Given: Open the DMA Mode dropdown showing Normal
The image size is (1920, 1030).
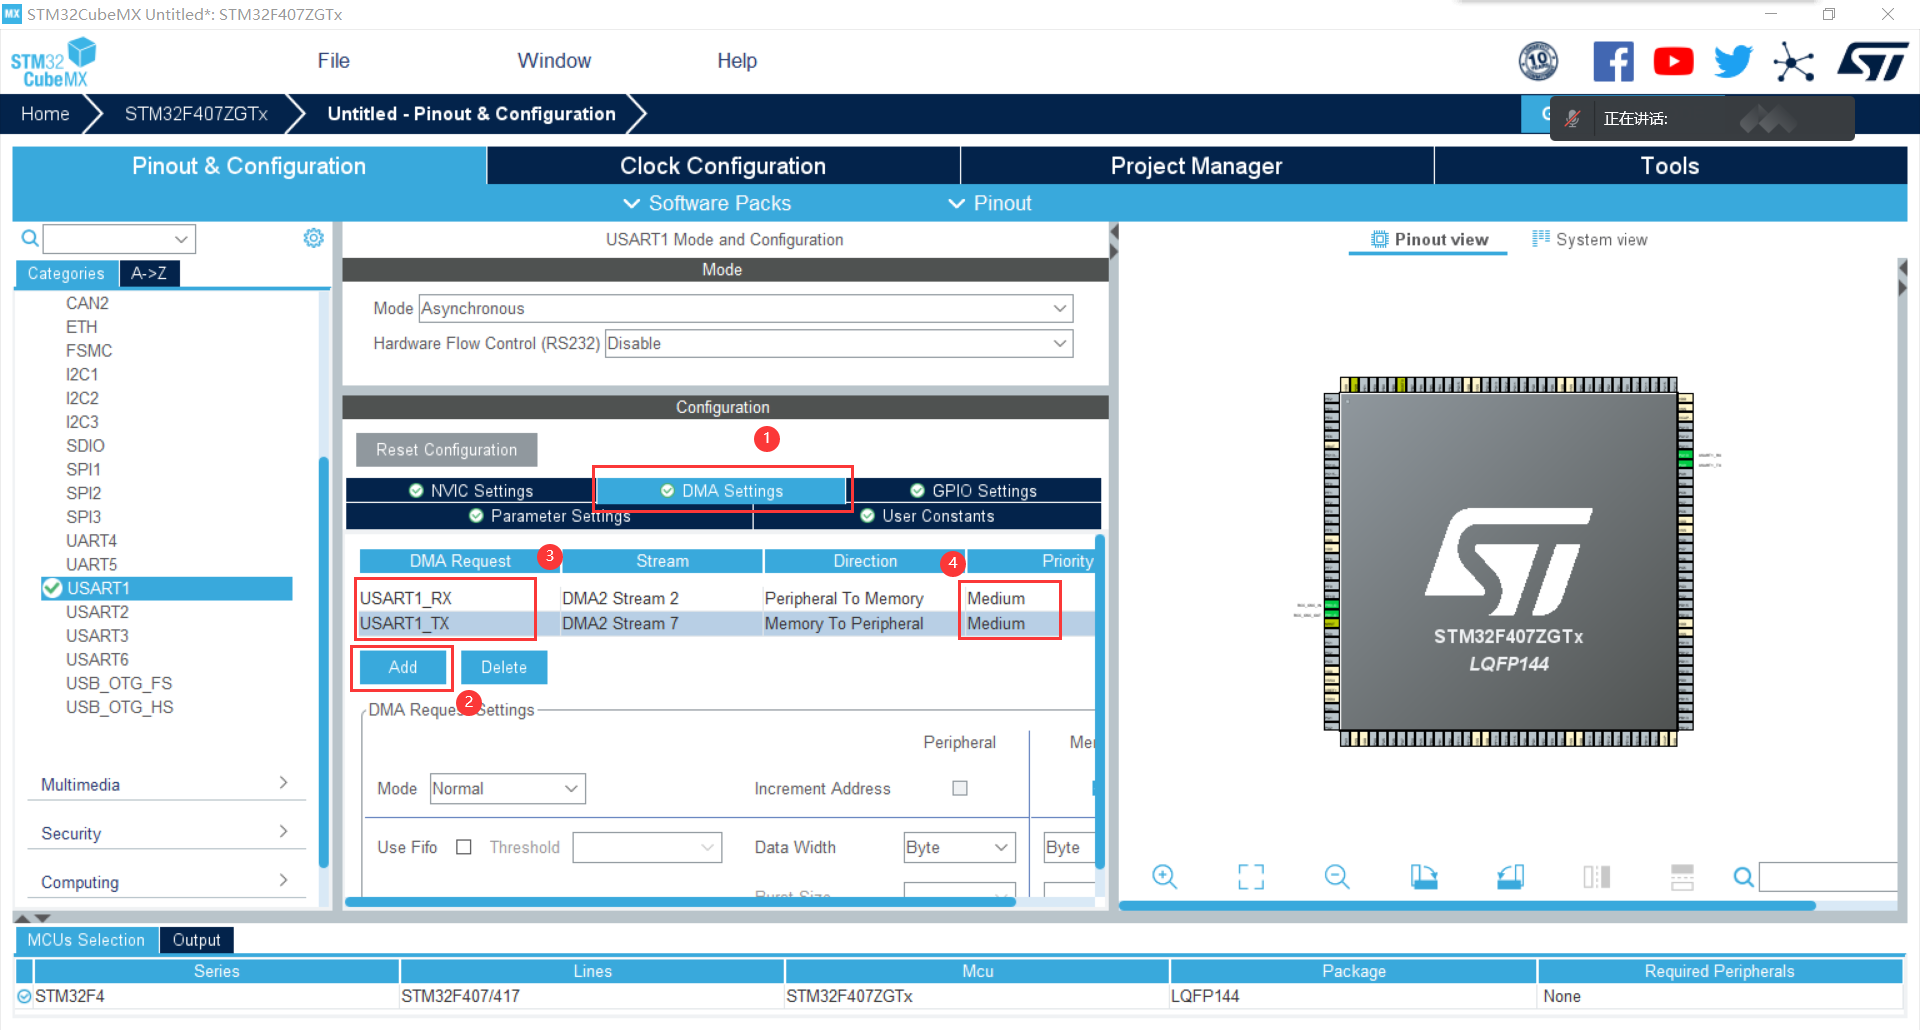Looking at the screenshot, I should (x=506, y=788).
